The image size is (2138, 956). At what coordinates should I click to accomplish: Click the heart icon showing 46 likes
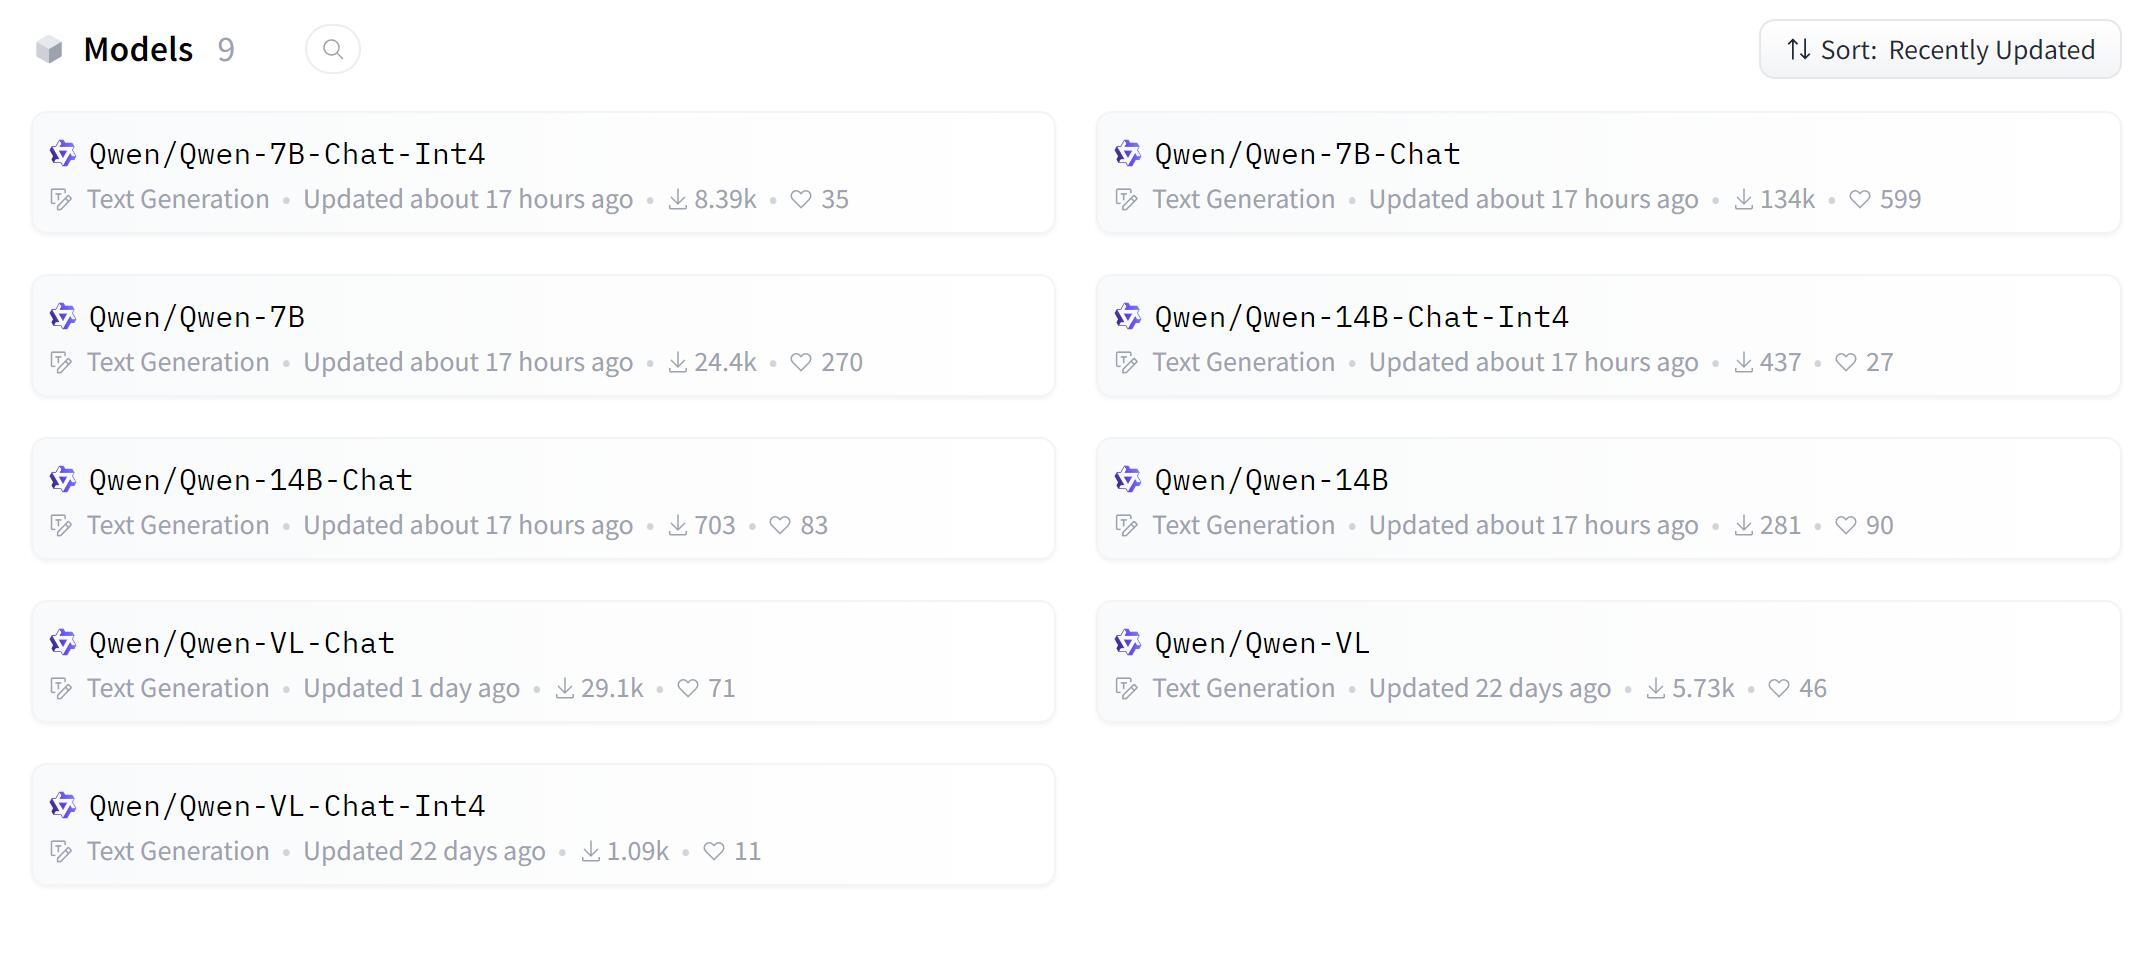click(1779, 688)
